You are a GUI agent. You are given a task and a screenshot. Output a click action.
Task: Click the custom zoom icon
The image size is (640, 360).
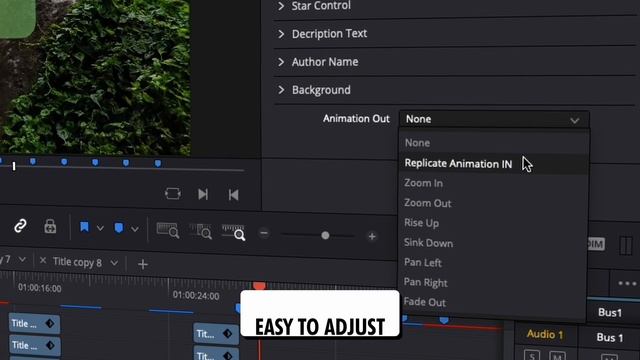click(x=233, y=232)
